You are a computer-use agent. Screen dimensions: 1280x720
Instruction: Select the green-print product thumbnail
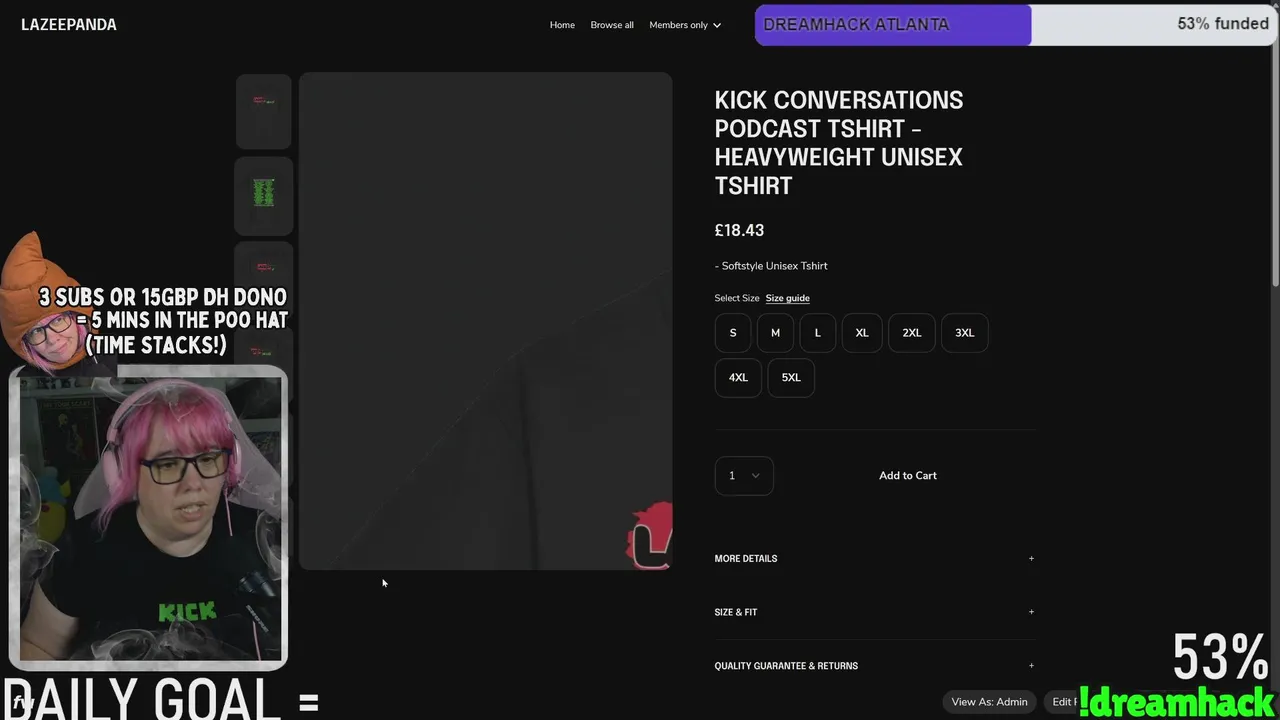click(264, 195)
